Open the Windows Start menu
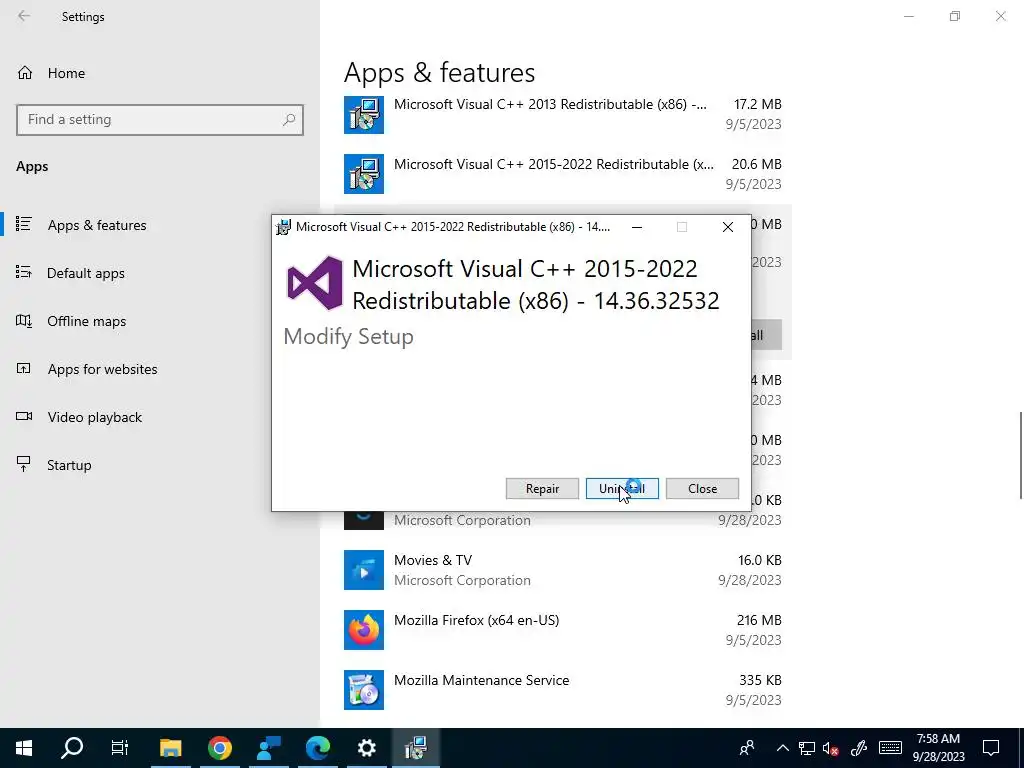 [24, 748]
